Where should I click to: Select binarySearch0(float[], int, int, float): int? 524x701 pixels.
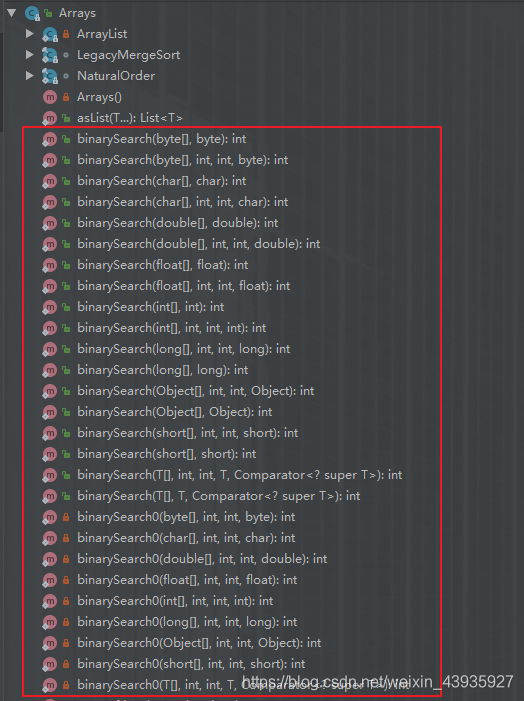pyautogui.click(x=187, y=580)
